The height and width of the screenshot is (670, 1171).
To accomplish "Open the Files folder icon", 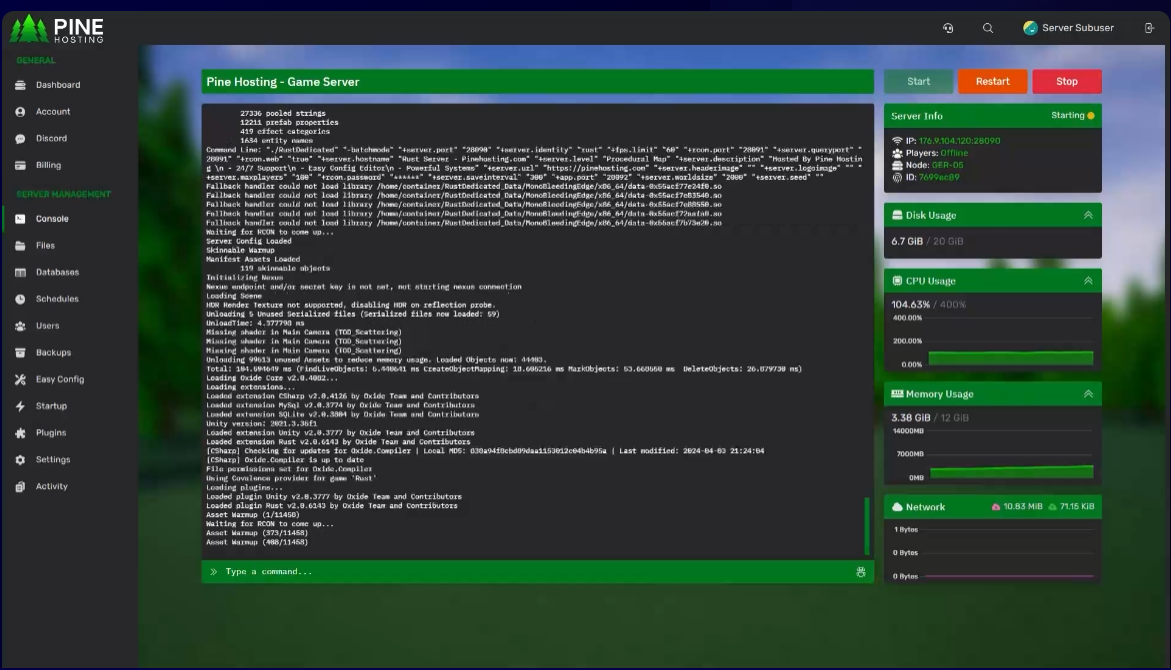I will tap(20, 246).
